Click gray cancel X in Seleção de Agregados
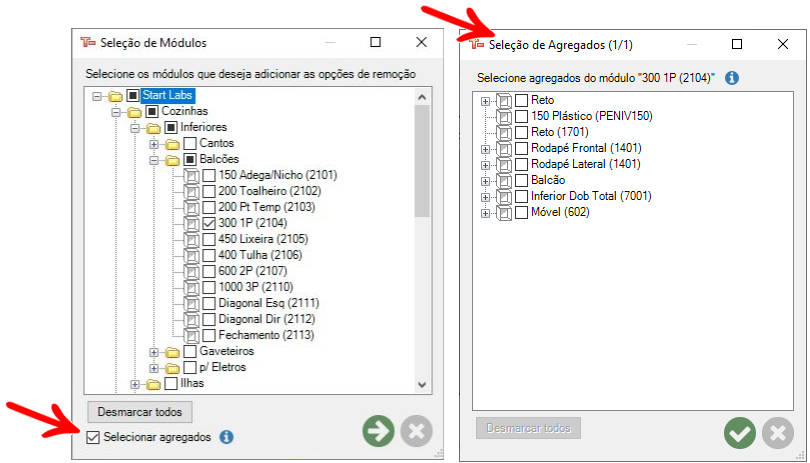Screen dimensions: 810x463 tap(778, 433)
